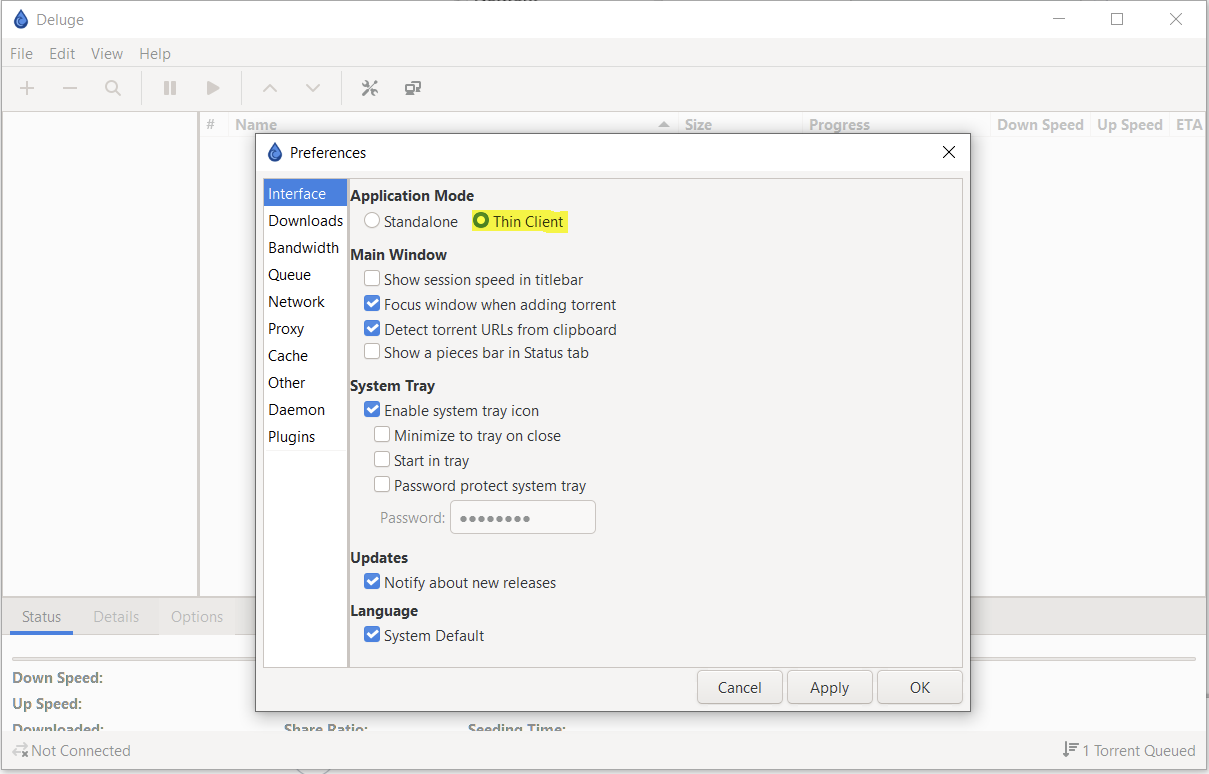The width and height of the screenshot is (1209, 774).
Task: Click the Queue Down arrow icon
Action: [313, 88]
